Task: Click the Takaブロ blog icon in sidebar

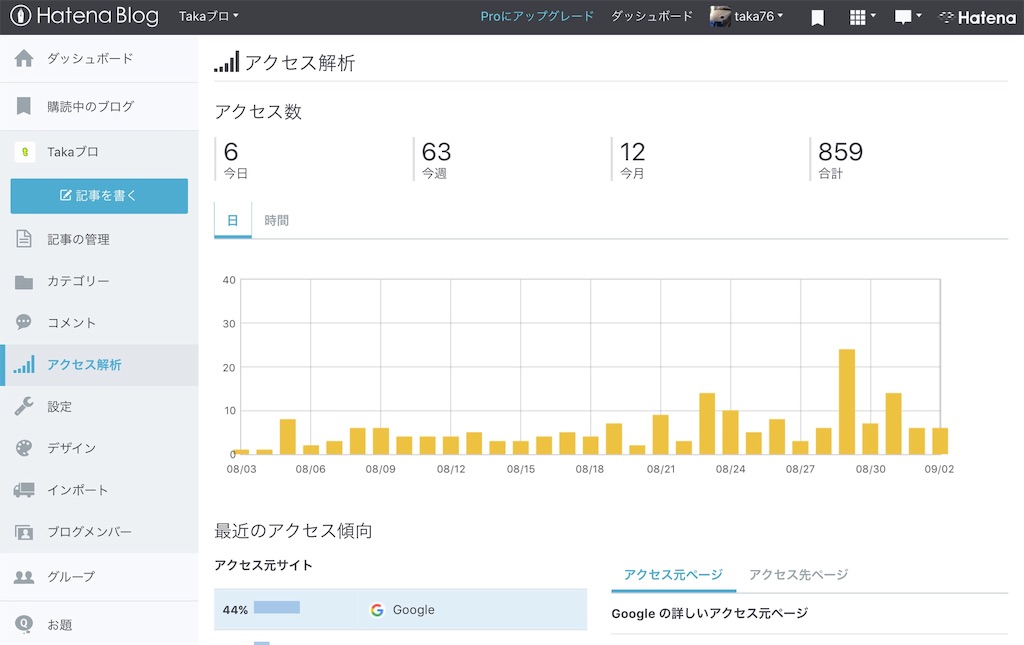Action: [25, 152]
